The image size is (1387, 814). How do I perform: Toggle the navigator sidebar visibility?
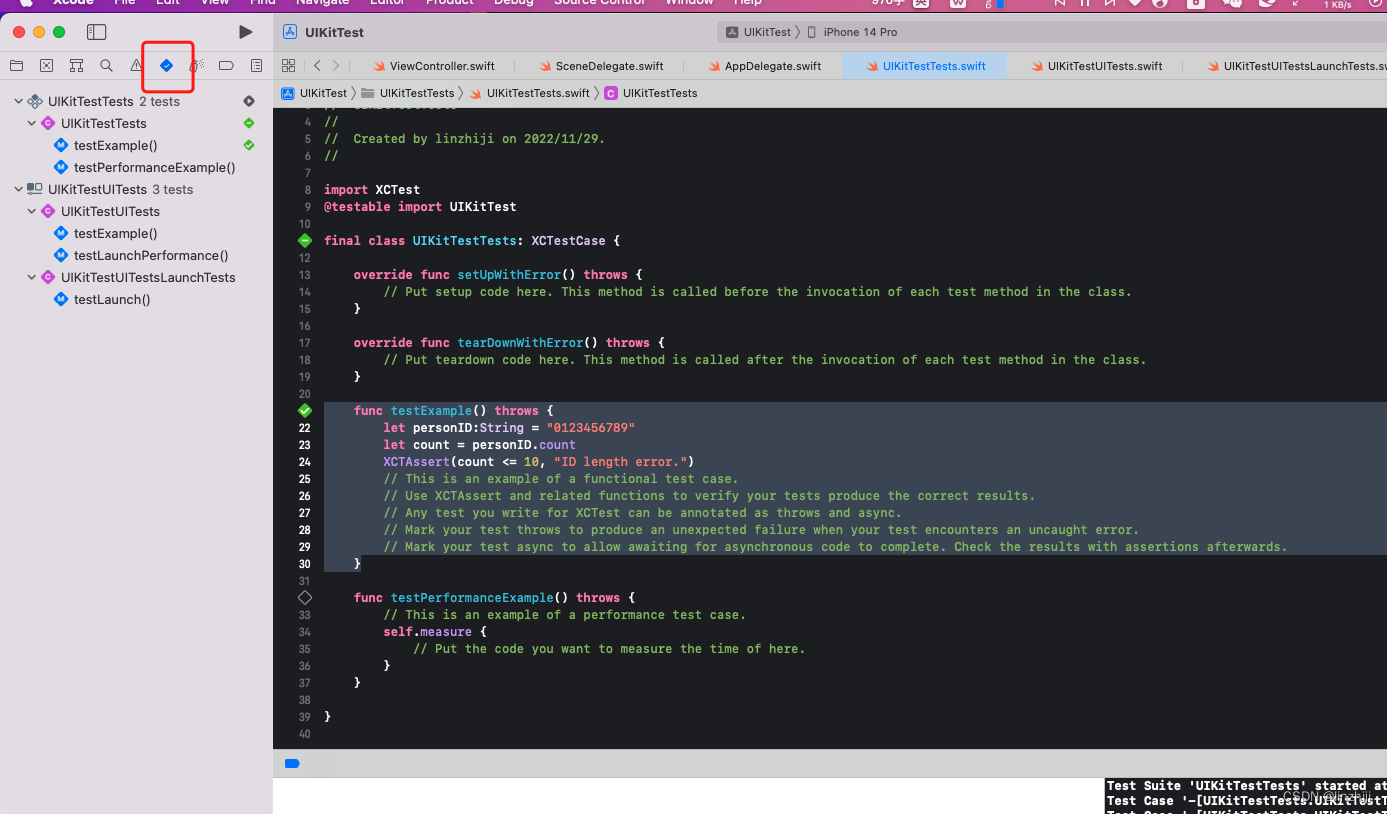point(96,31)
